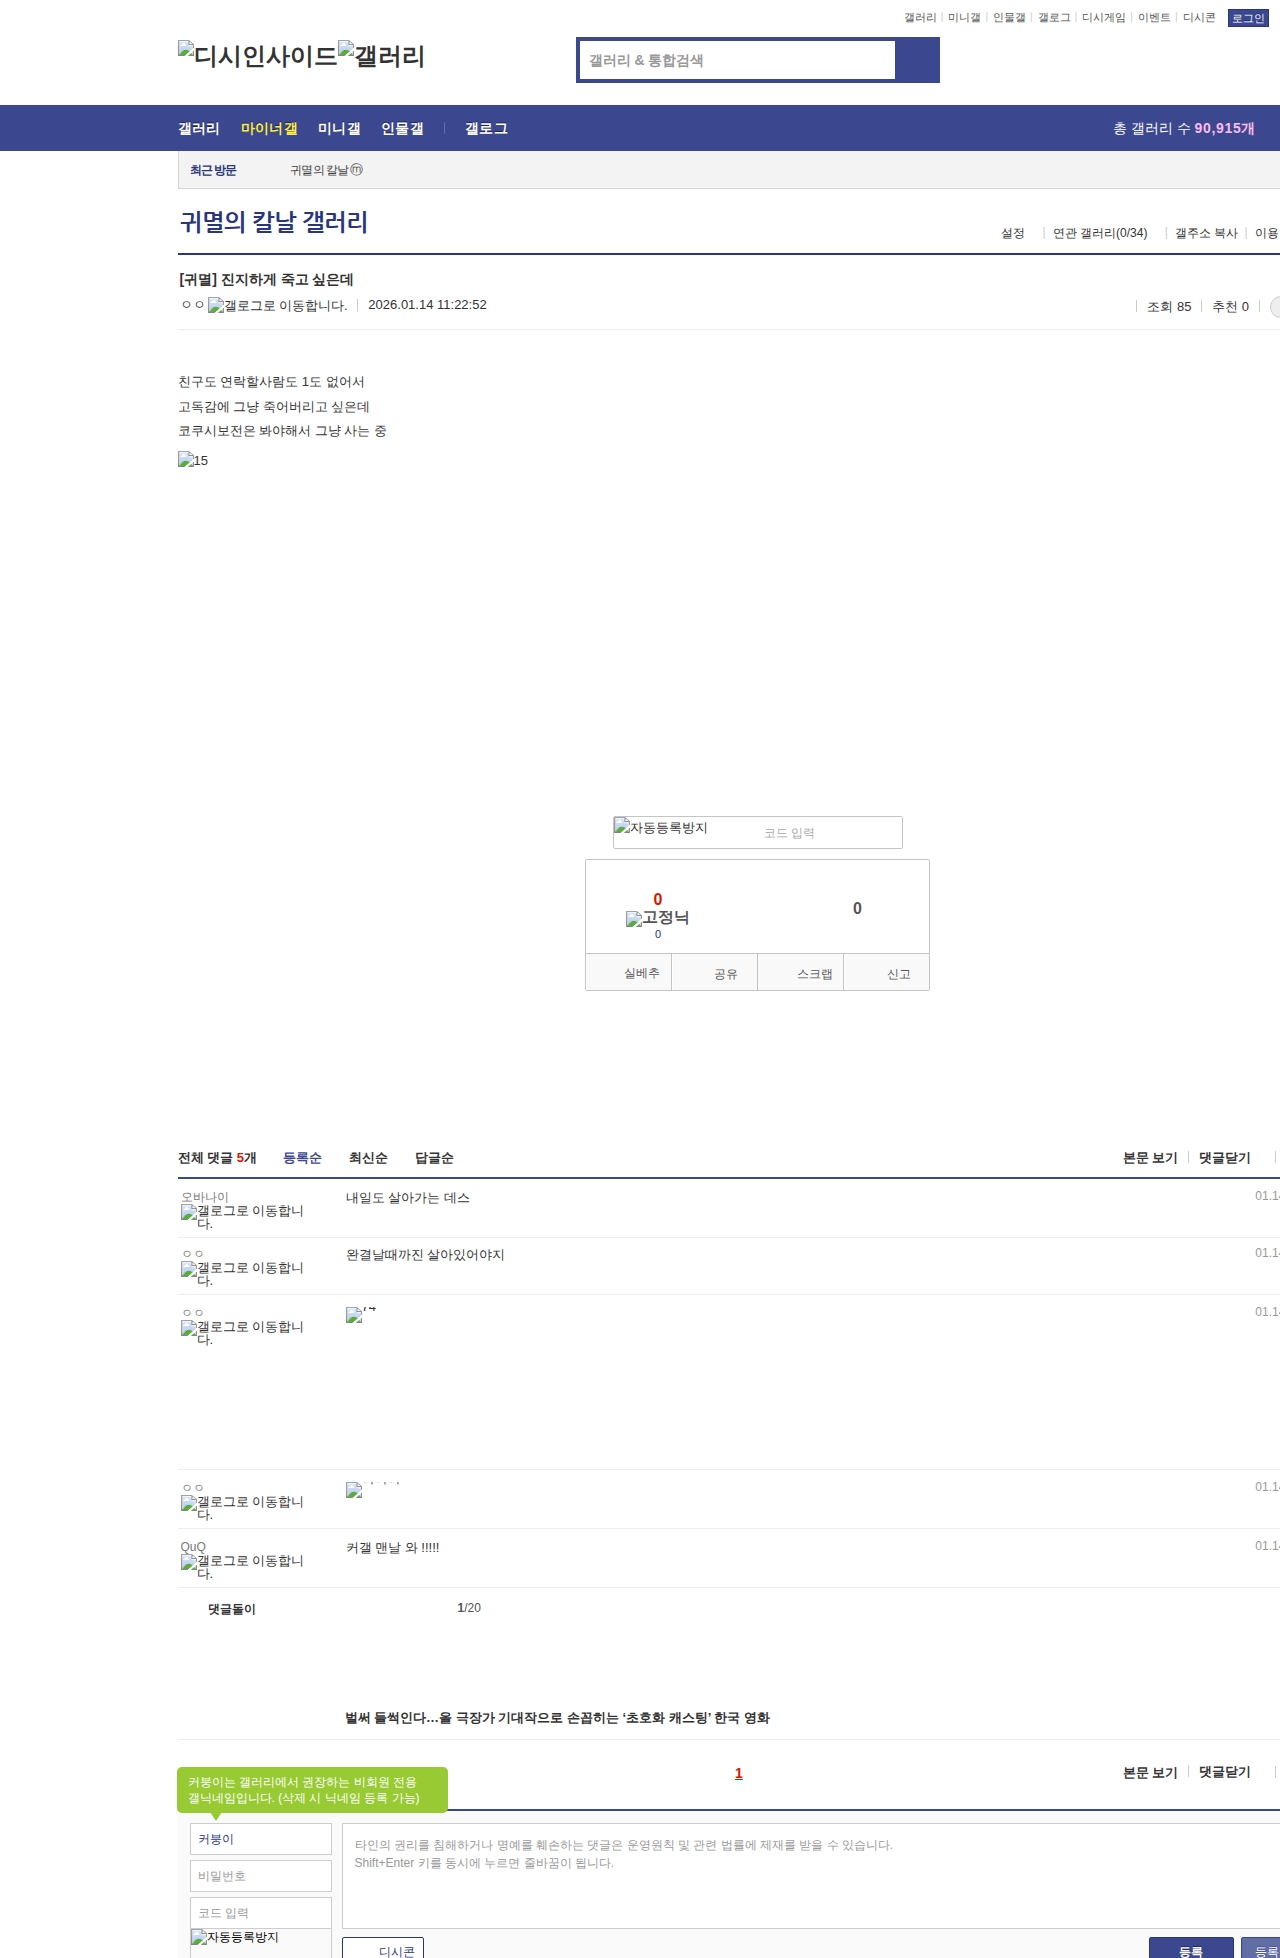Click the DCInside logo image
Viewport: 1280px width, 1958px height.
257,56
